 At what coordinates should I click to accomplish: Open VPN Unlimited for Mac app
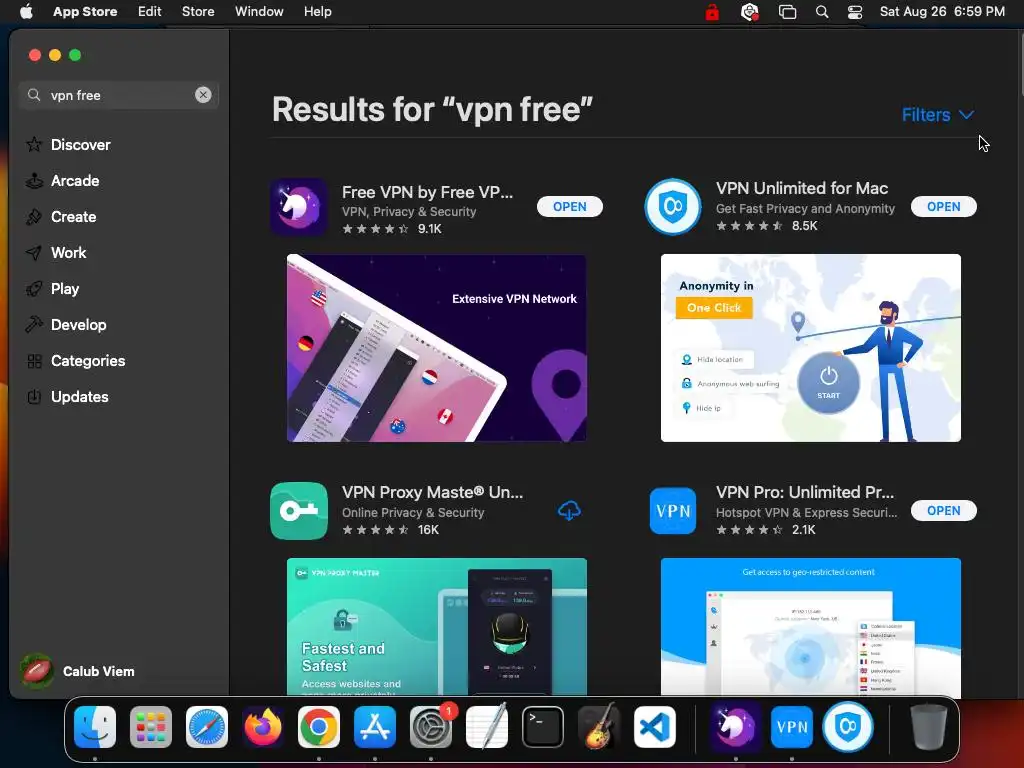click(x=944, y=206)
